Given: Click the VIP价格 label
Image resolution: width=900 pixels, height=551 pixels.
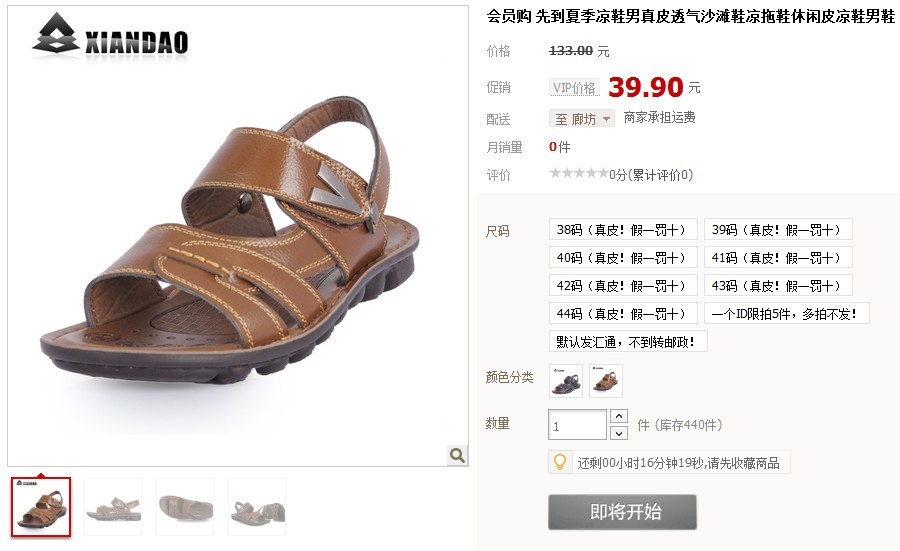Looking at the screenshot, I should click(574, 88).
